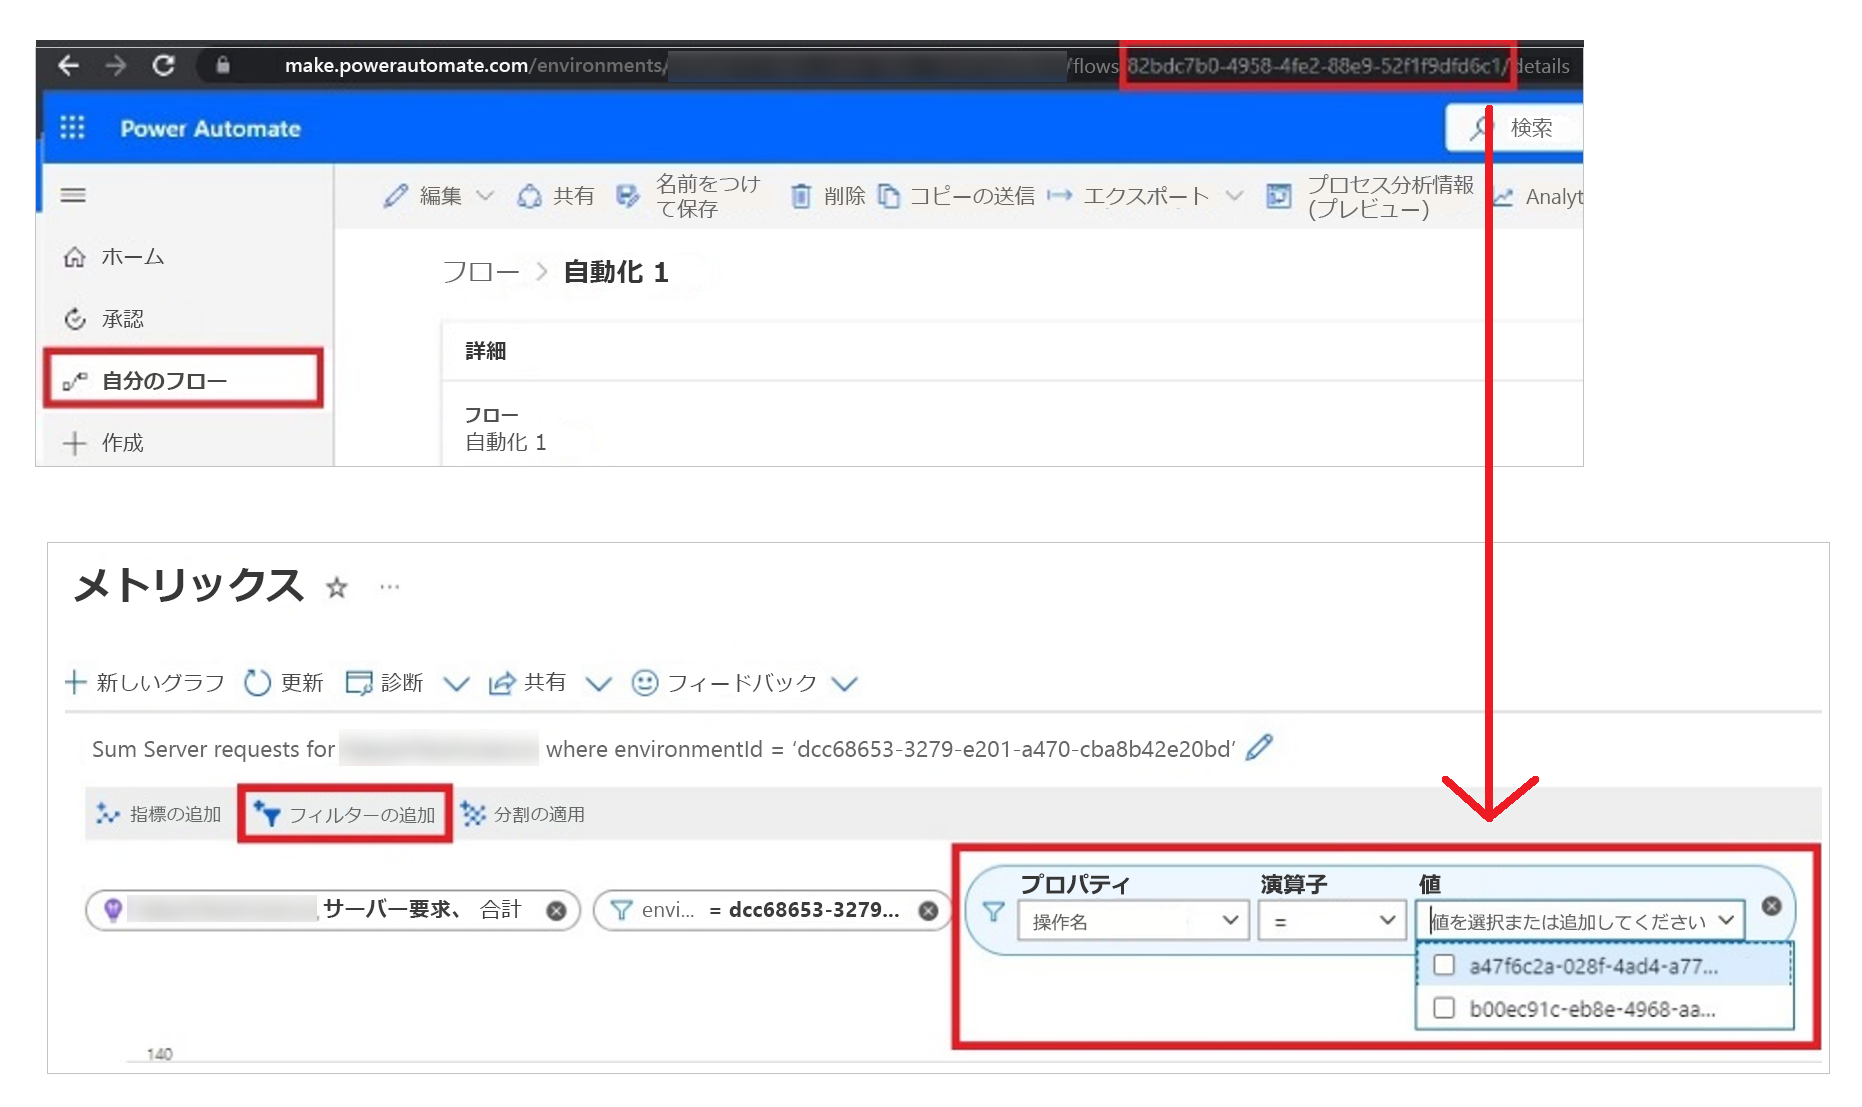Select 自分のフロー in the navigation

pyautogui.click(x=183, y=380)
